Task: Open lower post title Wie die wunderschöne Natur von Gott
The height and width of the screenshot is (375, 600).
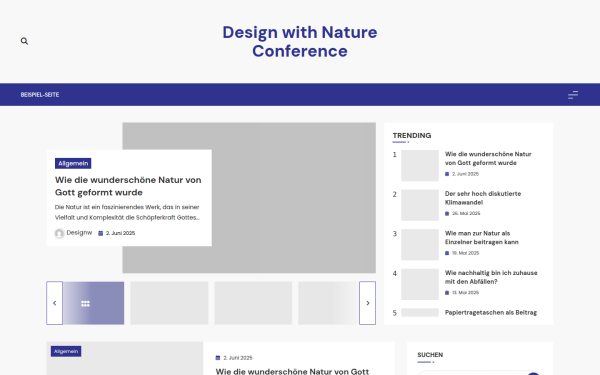Action: [x=292, y=371]
